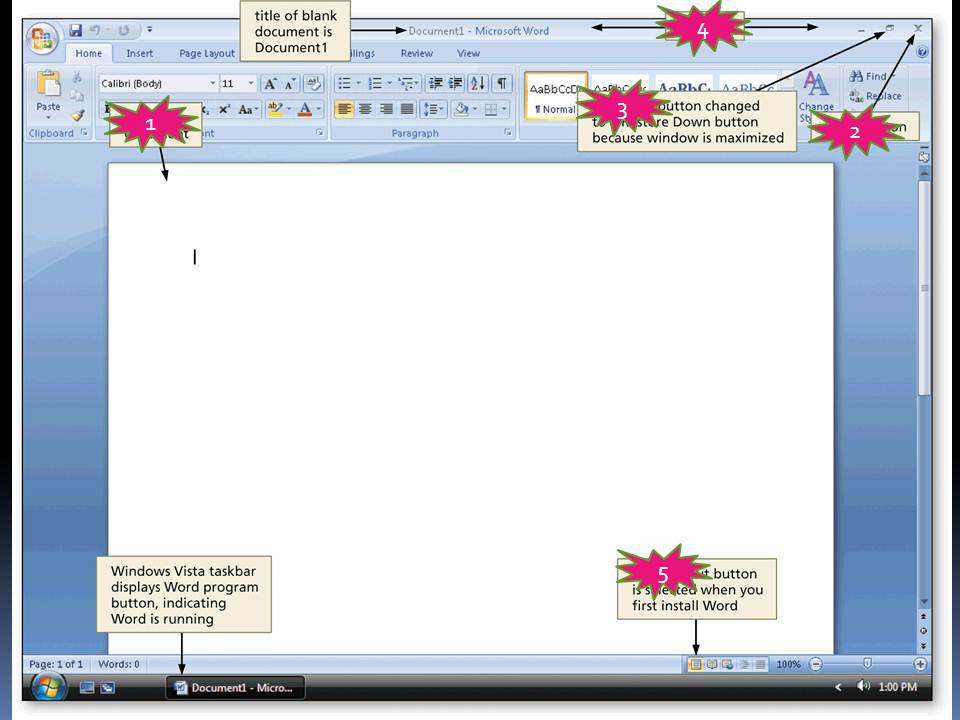Viewport: 960px width, 720px height.
Task: Open Calibri (Body) font name dropdown
Action: click(212, 83)
